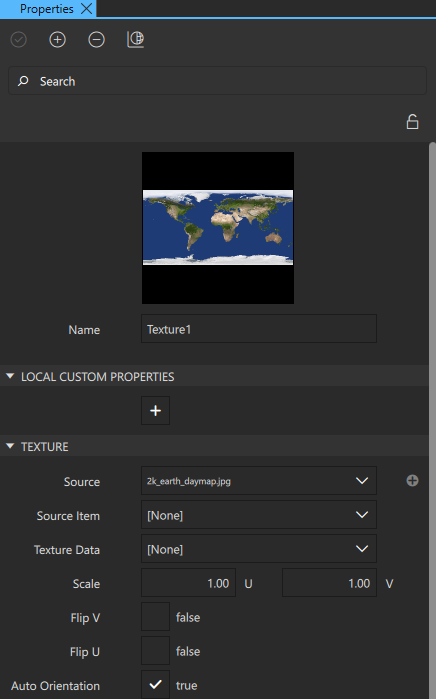Image resolution: width=436 pixels, height=699 pixels.
Task: Enable the Flip U checkbox
Action: (156, 650)
